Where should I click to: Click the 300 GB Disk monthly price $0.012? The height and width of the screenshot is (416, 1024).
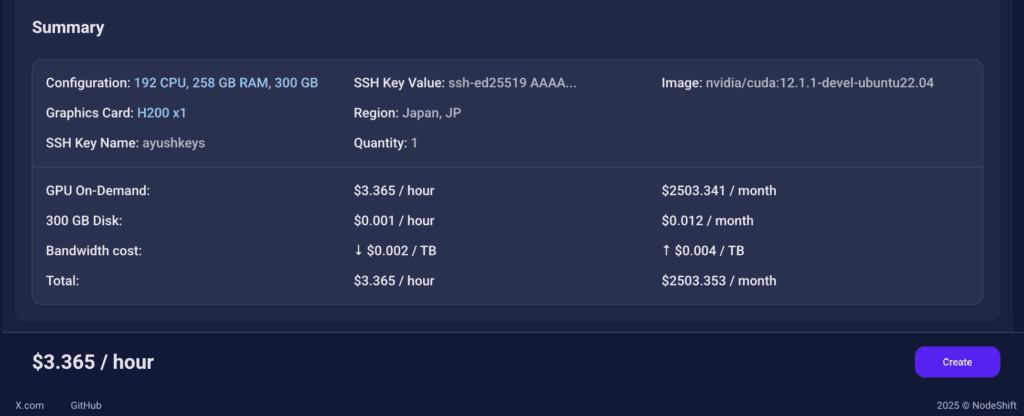click(707, 220)
